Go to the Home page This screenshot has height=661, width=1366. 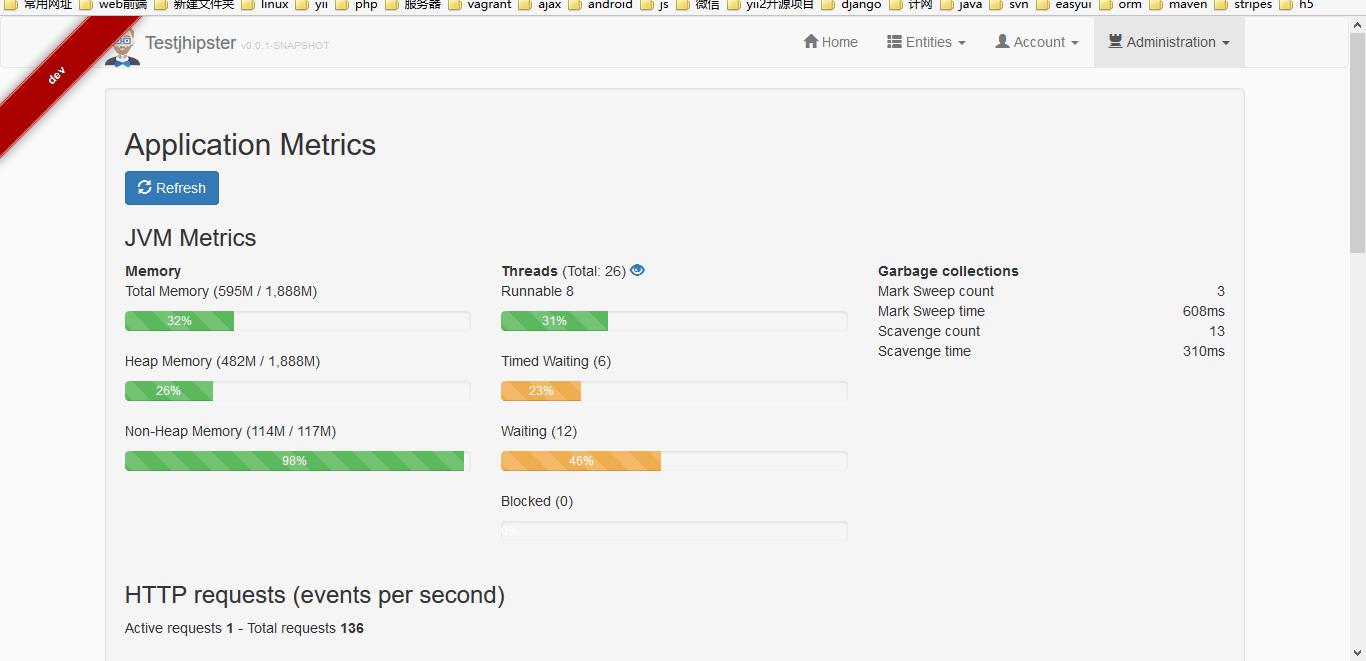(831, 42)
